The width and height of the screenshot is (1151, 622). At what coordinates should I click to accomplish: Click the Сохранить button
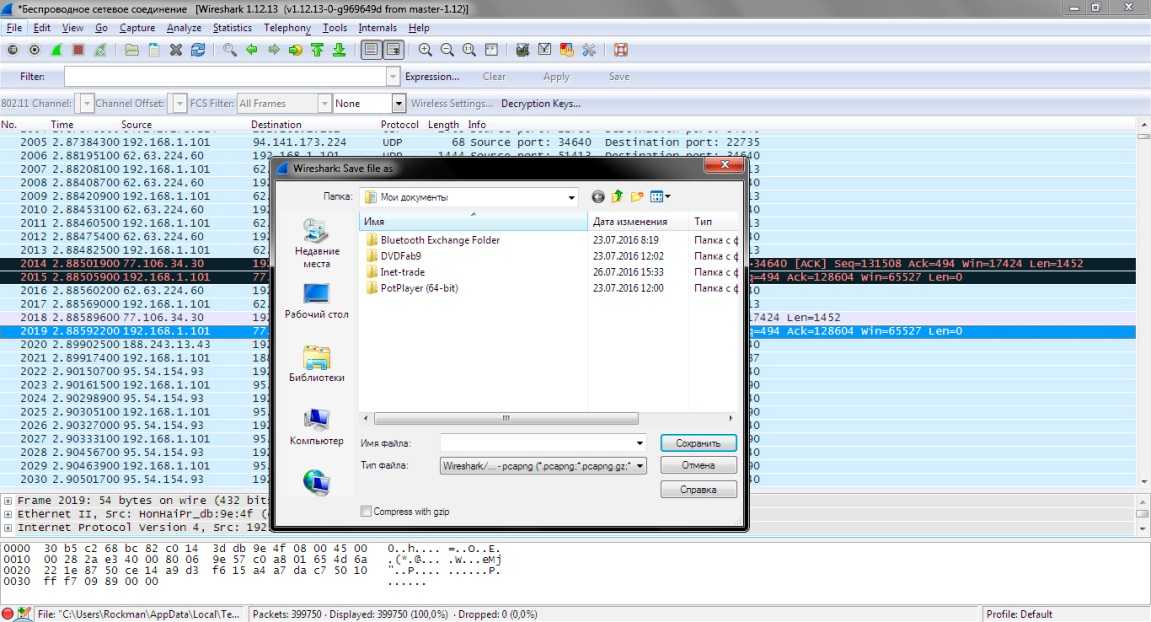coord(698,442)
